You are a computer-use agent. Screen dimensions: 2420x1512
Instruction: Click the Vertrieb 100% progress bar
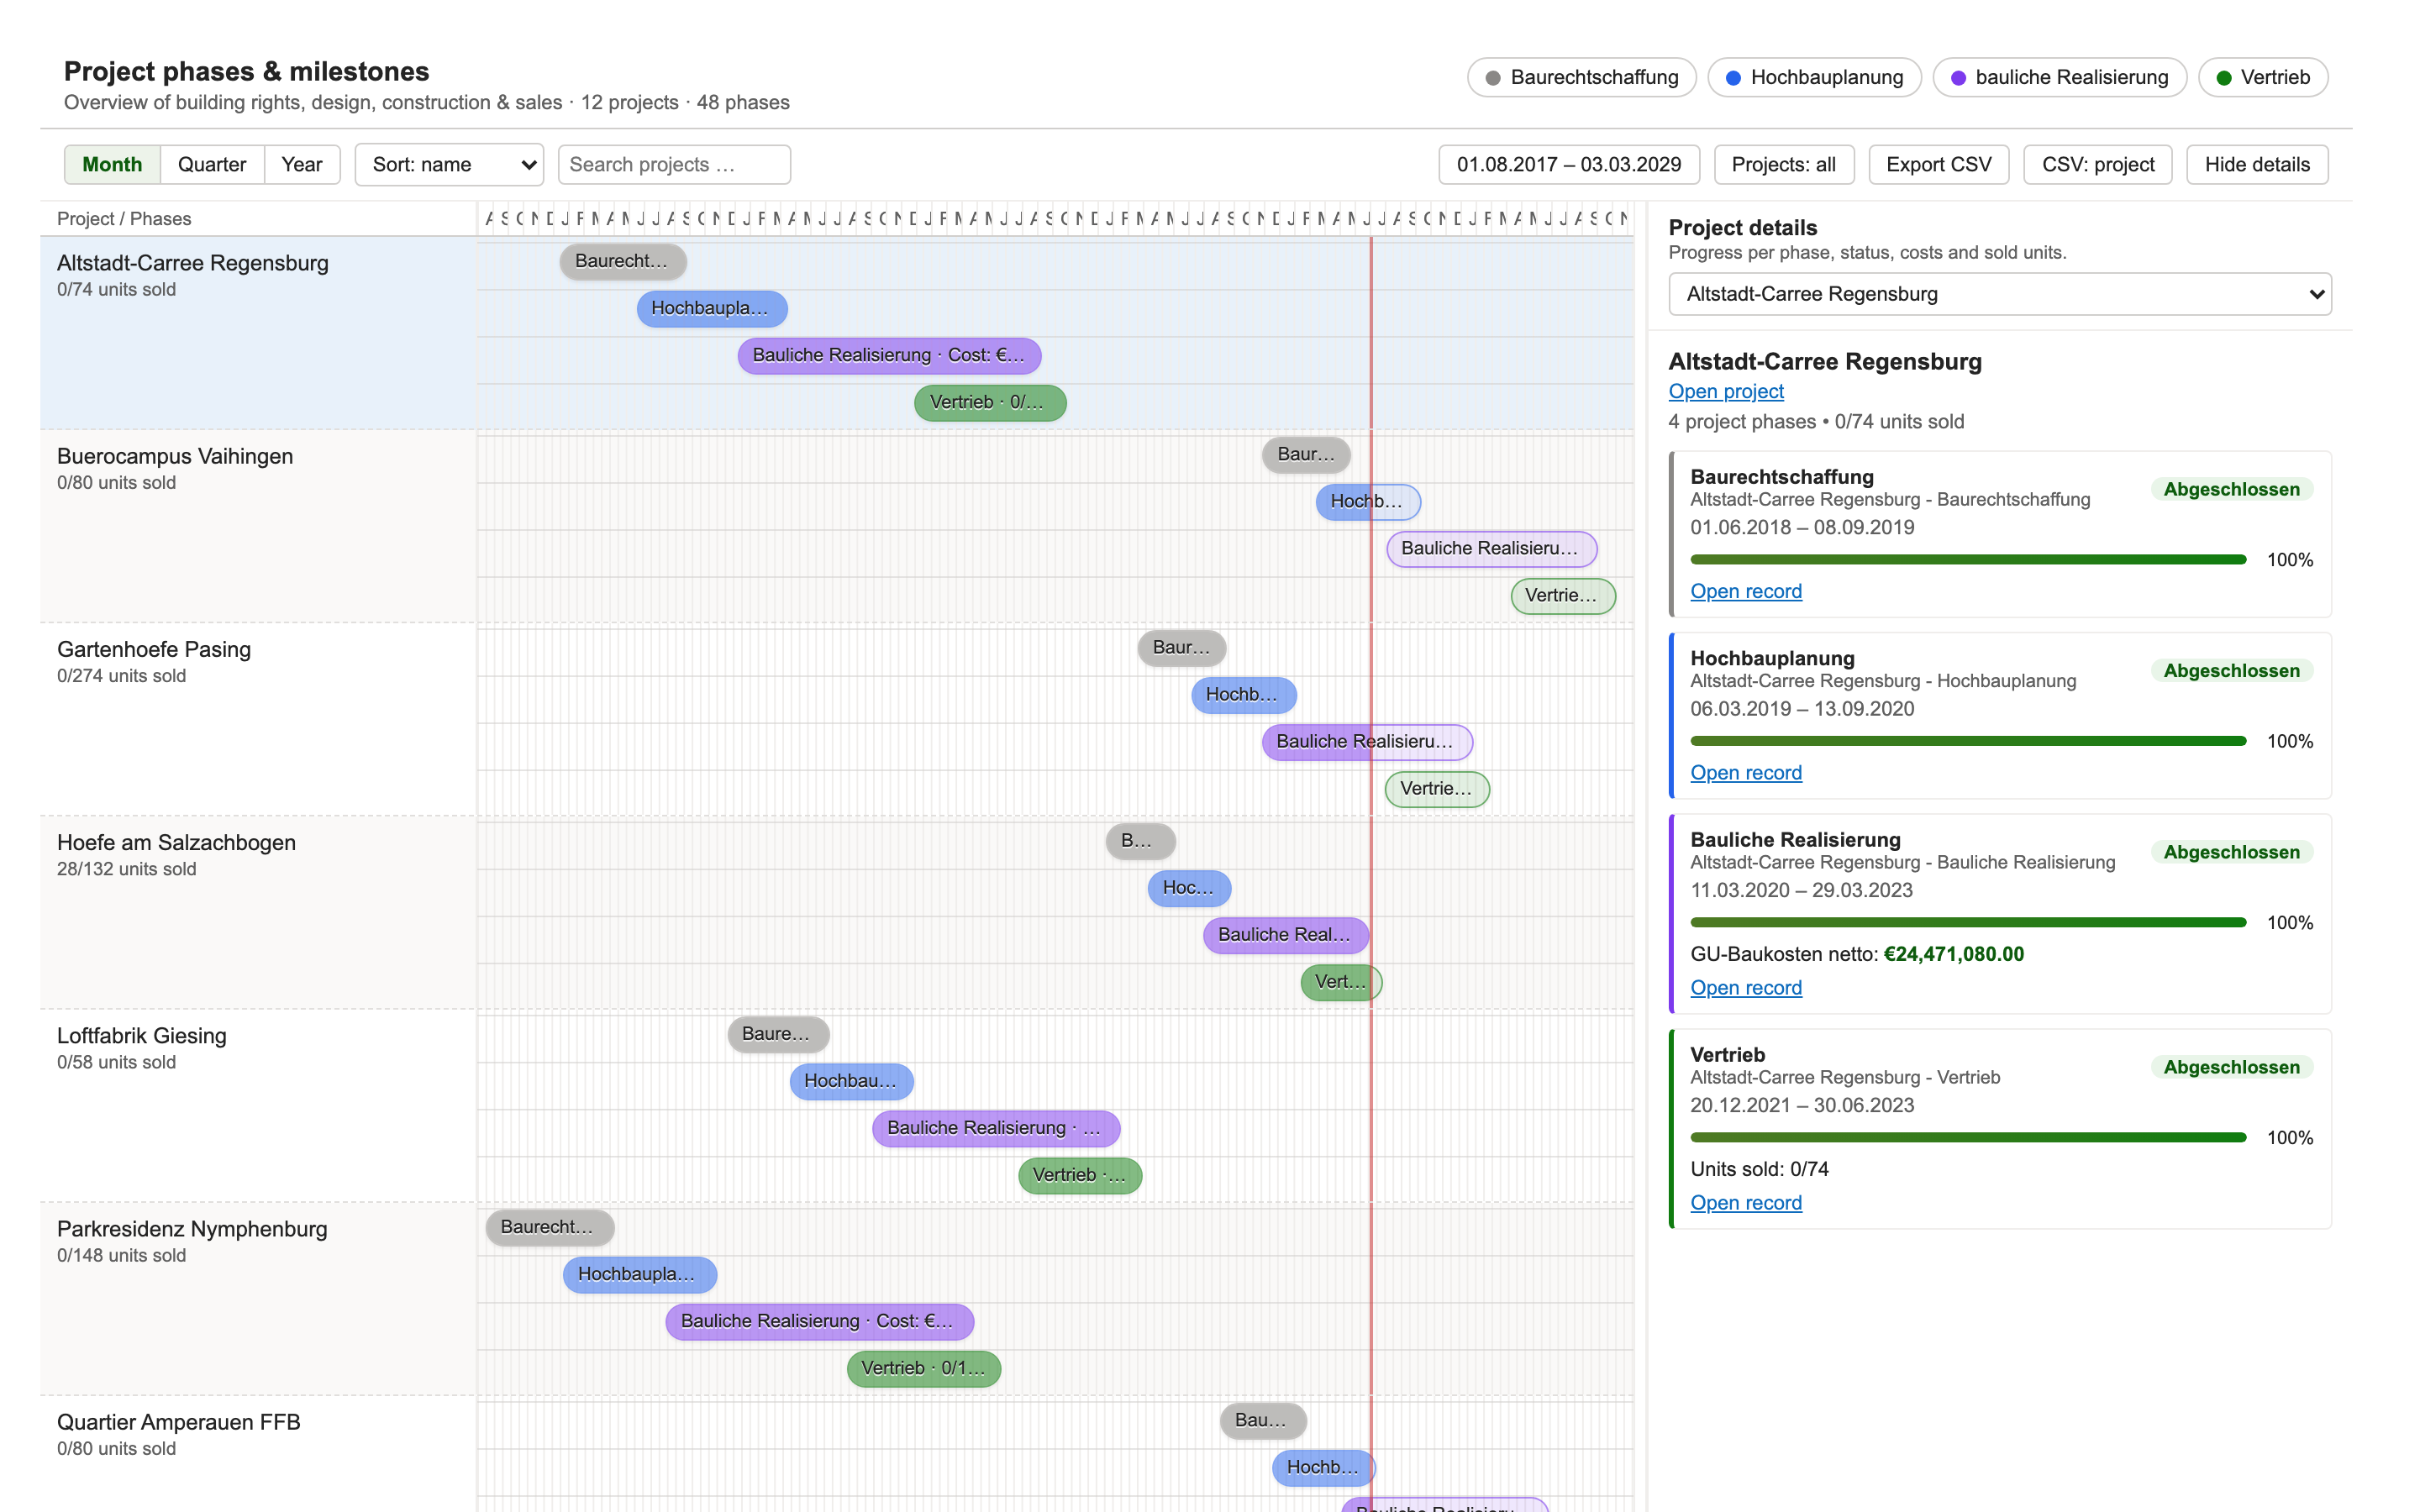coord(1968,1137)
